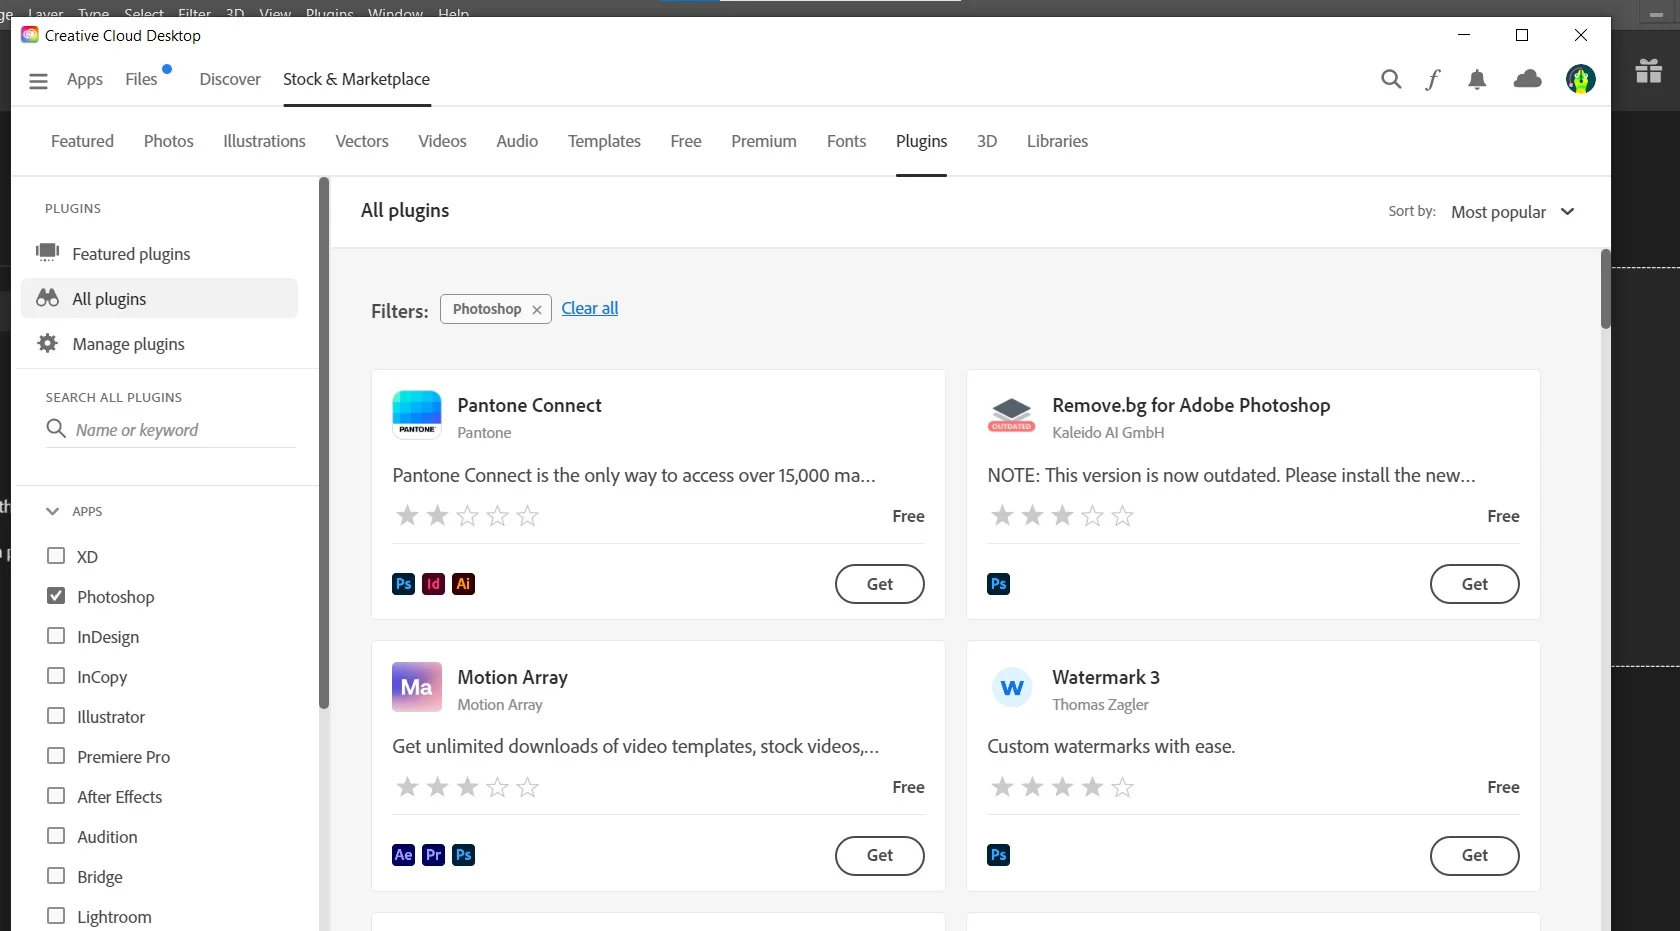
Task: Open the Featured category tab
Action: [x=82, y=141]
